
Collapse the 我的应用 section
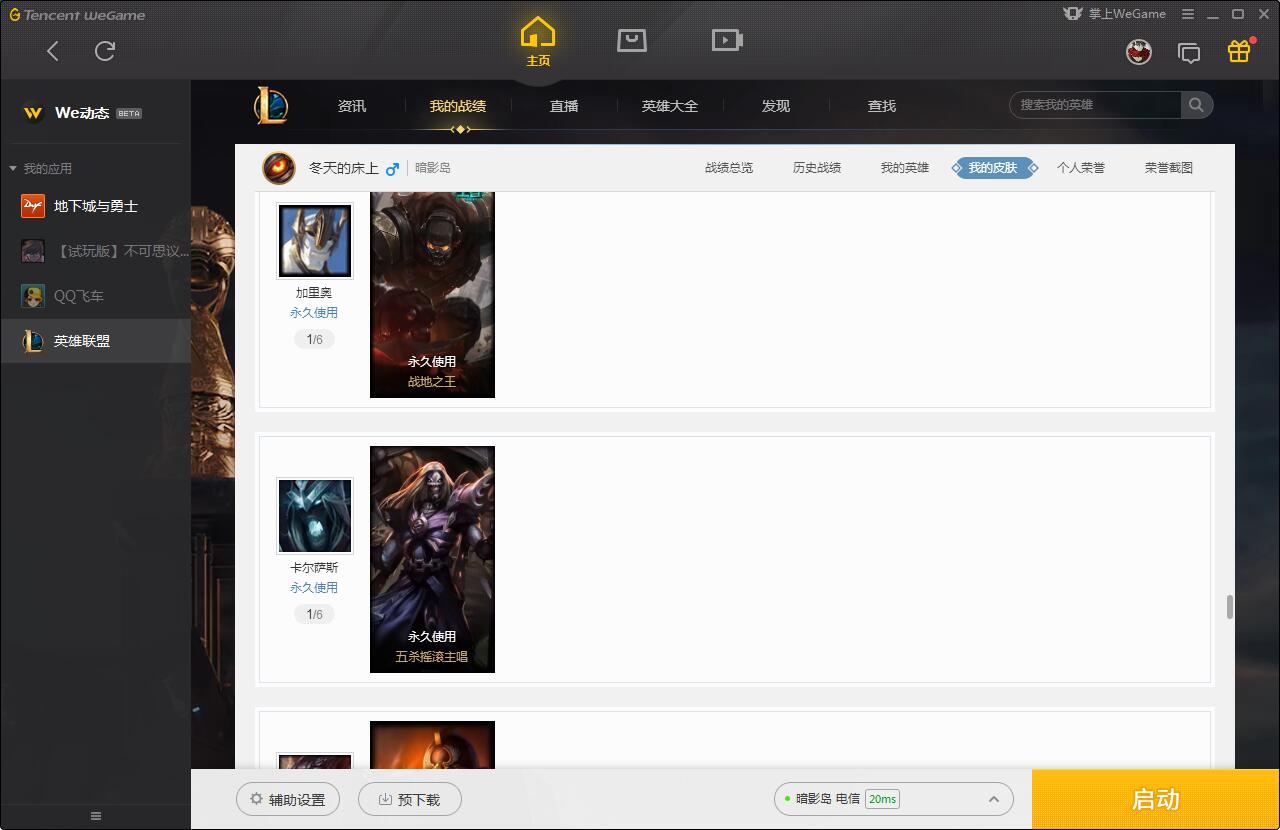point(42,168)
